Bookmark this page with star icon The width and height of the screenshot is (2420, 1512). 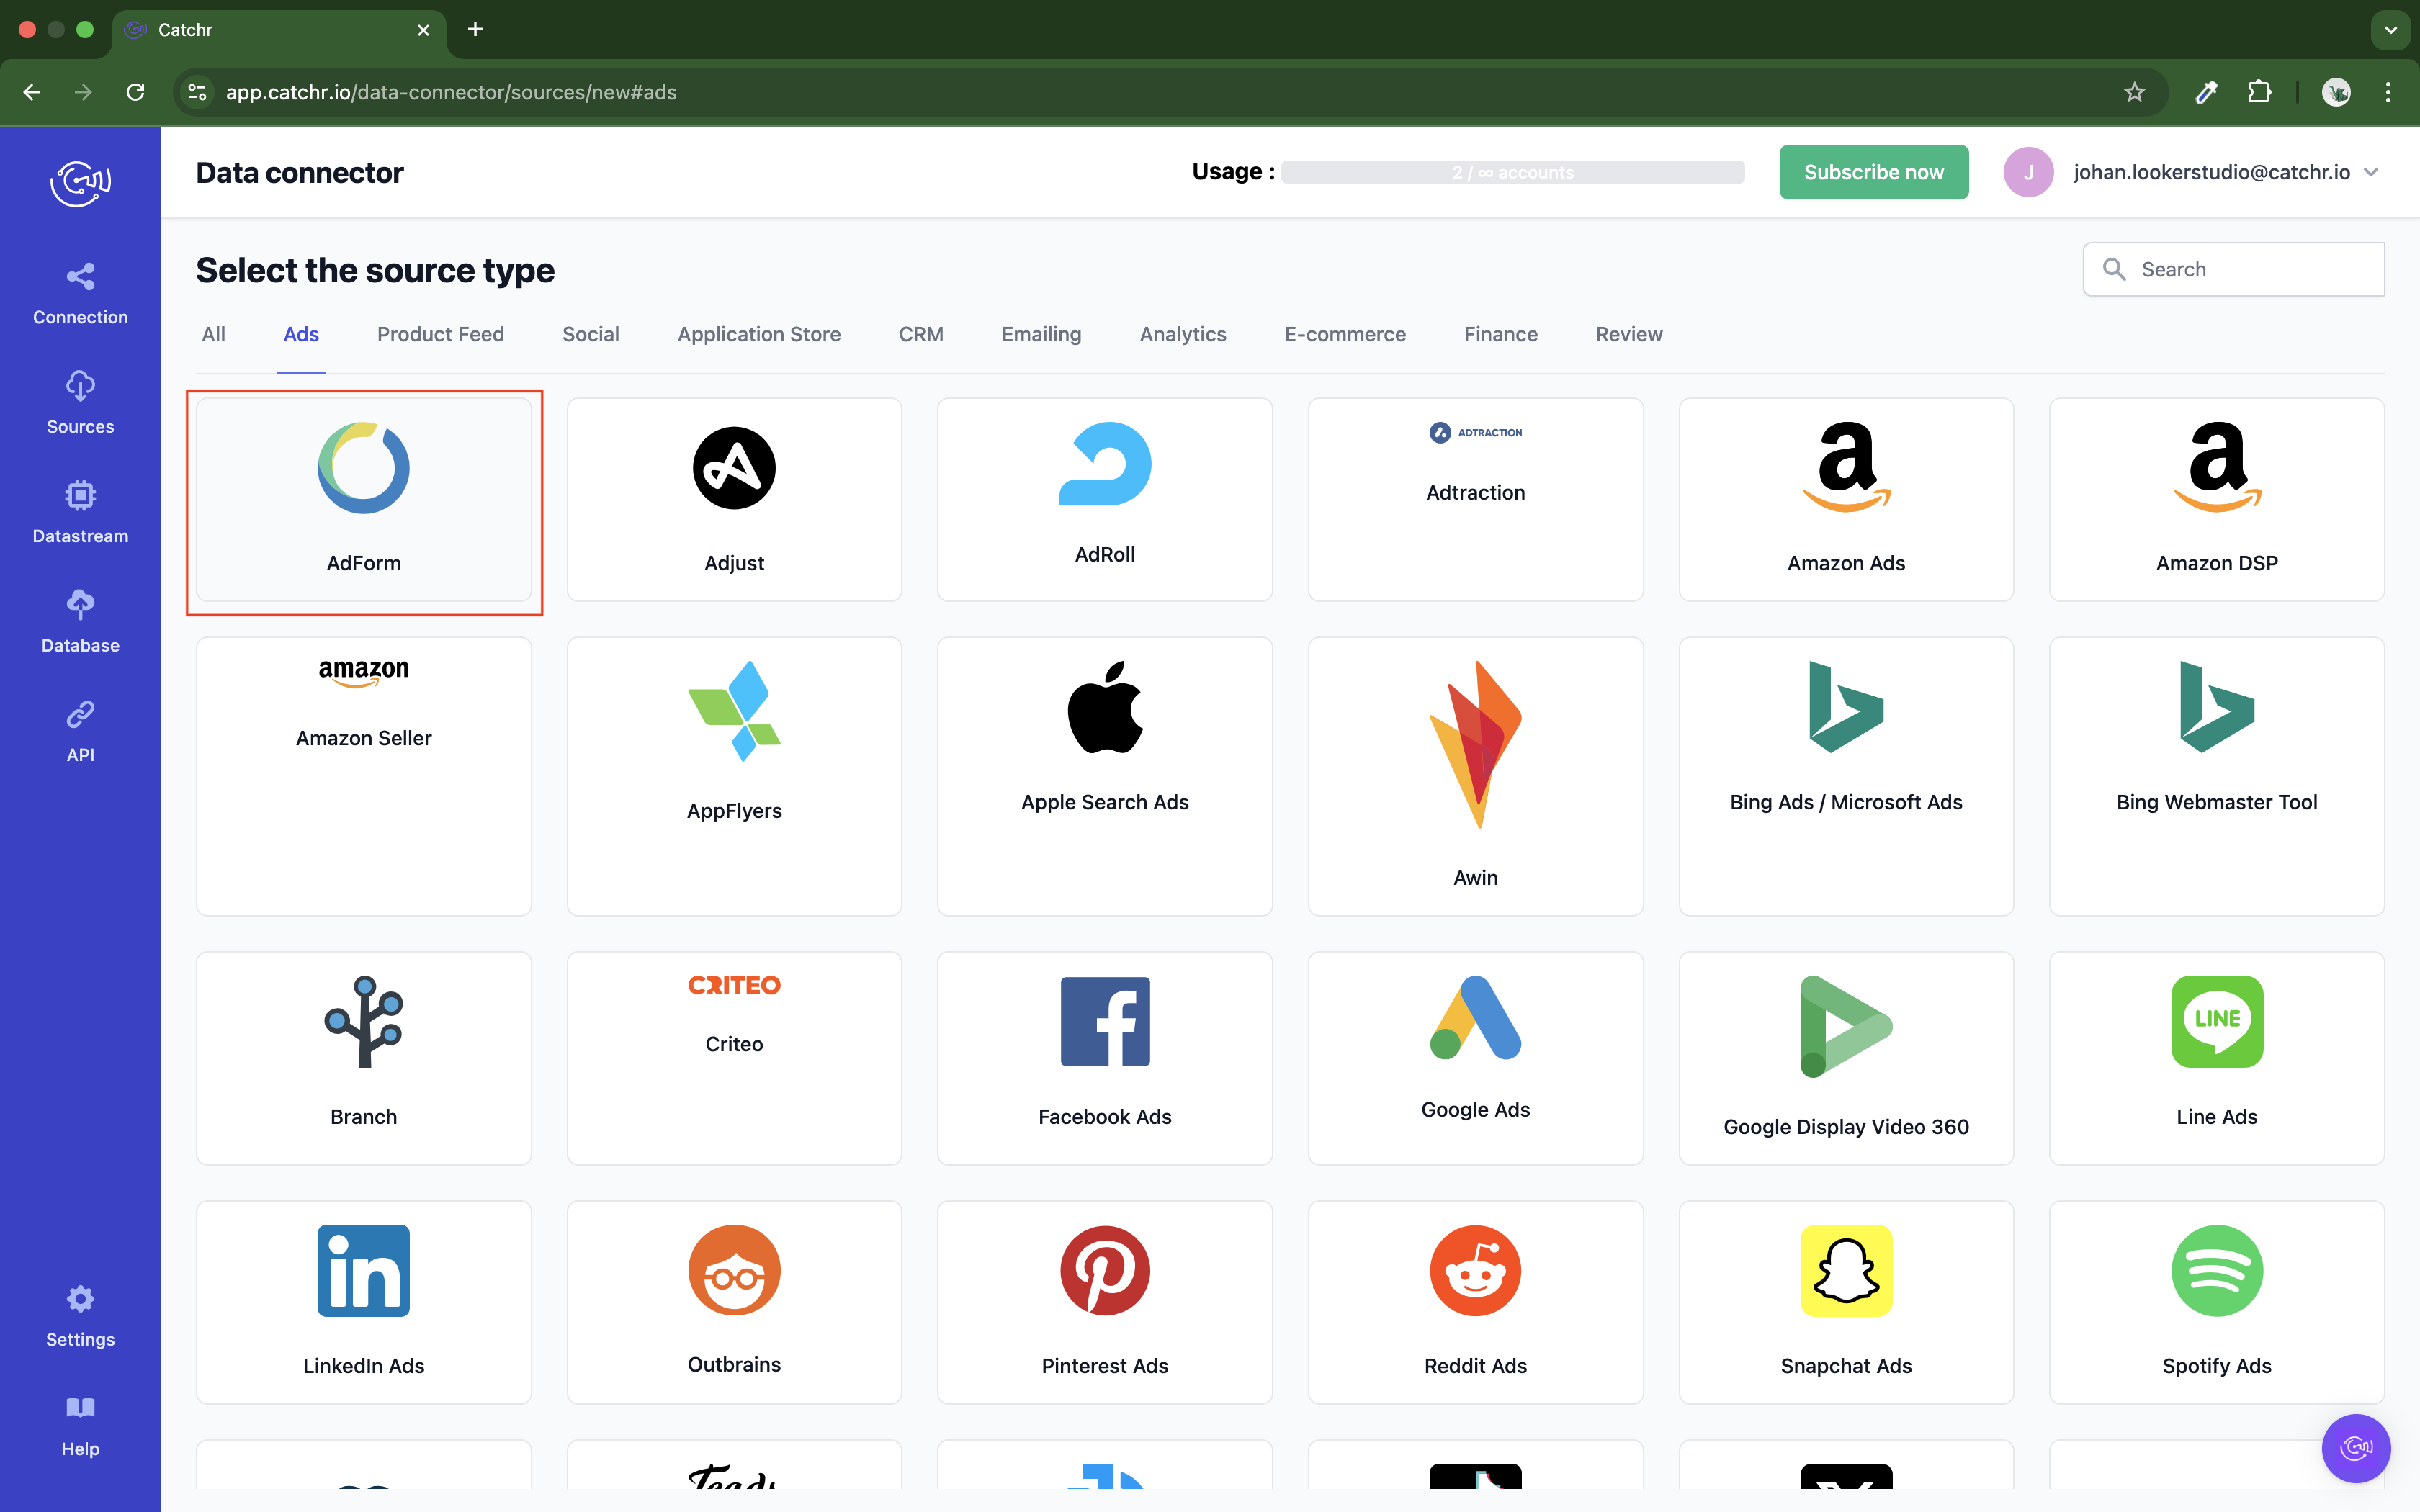tap(2134, 92)
